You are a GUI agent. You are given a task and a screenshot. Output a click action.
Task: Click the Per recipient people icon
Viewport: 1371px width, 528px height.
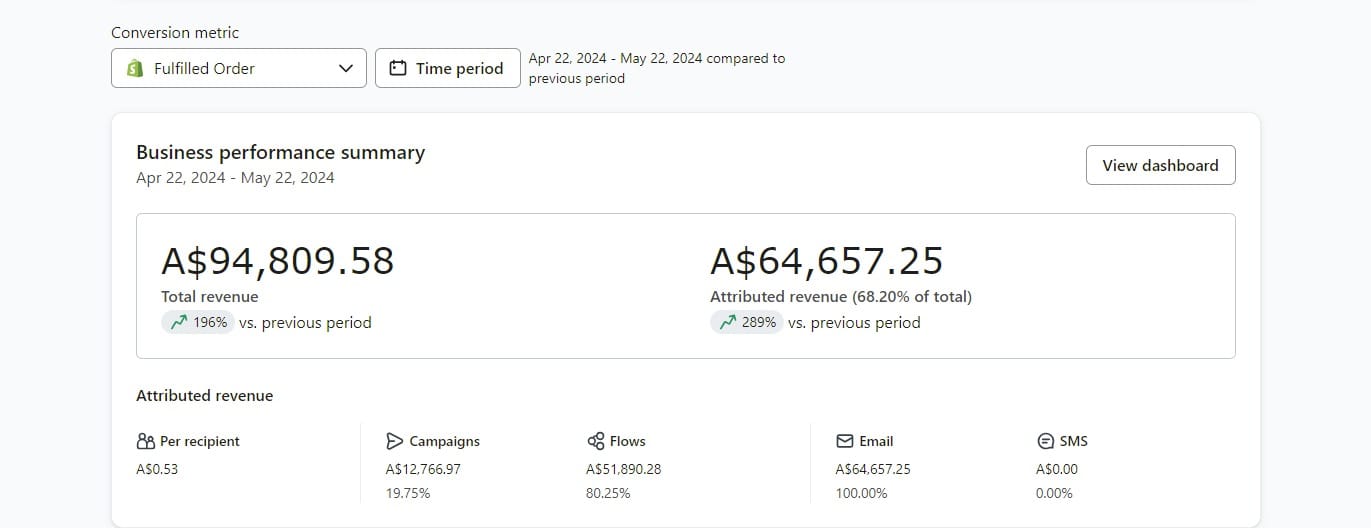click(145, 441)
